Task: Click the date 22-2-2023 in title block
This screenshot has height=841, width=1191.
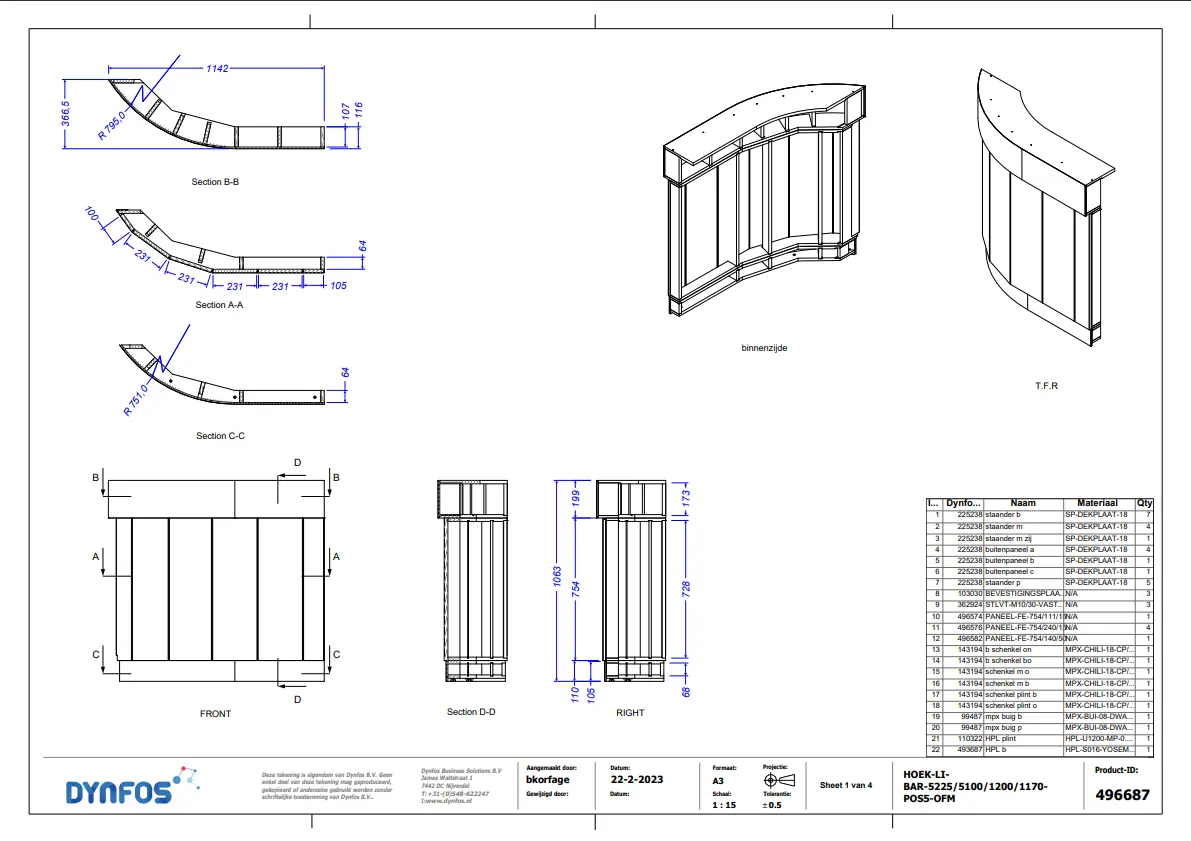Action: click(x=636, y=780)
